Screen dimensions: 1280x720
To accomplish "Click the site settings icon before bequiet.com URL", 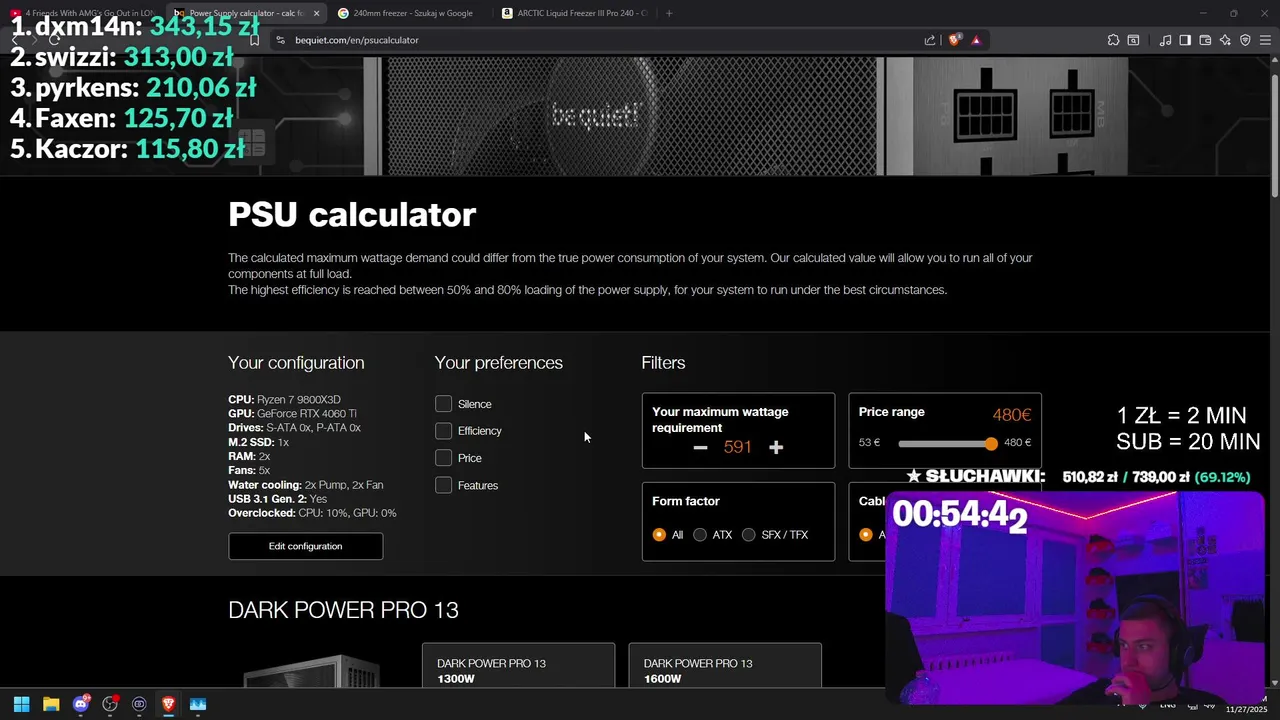I will 281,40.
